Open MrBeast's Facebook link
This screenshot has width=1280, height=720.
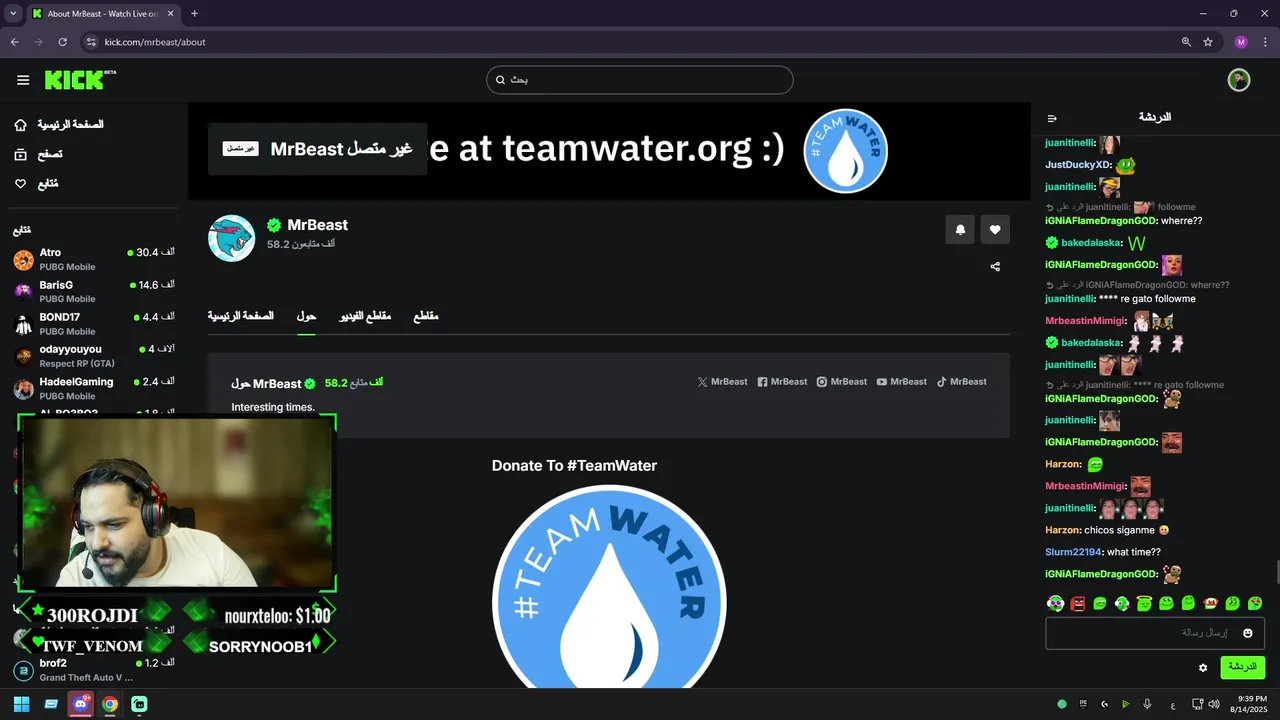782,382
